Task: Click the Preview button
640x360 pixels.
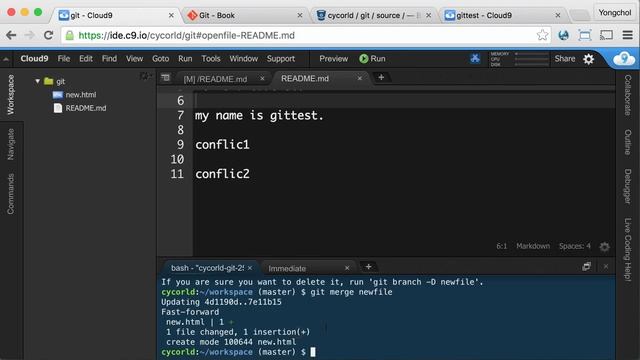Action: point(333,59)
